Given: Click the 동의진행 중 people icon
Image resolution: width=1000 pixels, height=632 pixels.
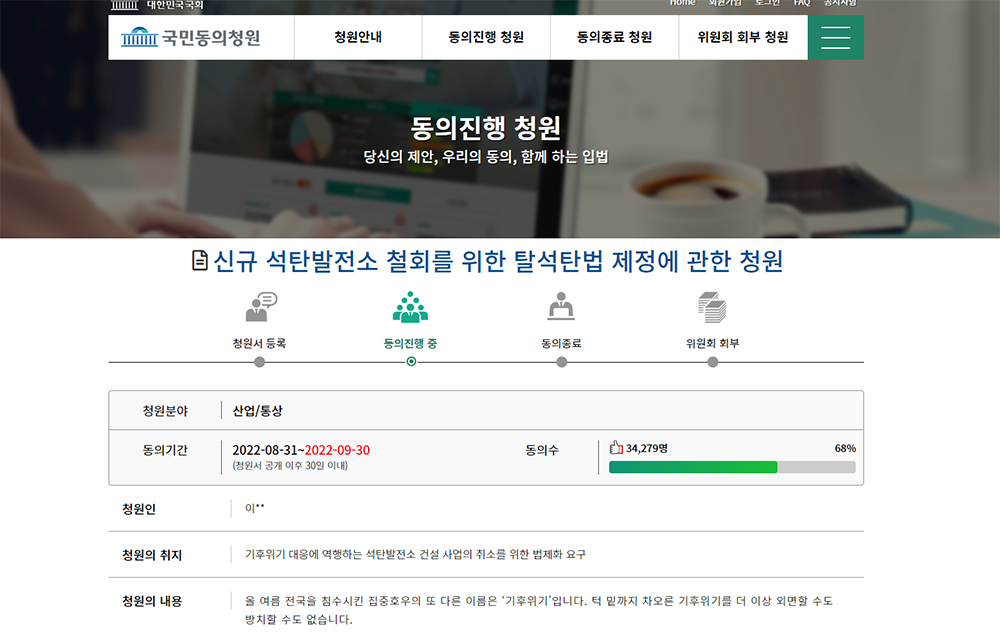Looking at the screenshot, I should point(410,307).
